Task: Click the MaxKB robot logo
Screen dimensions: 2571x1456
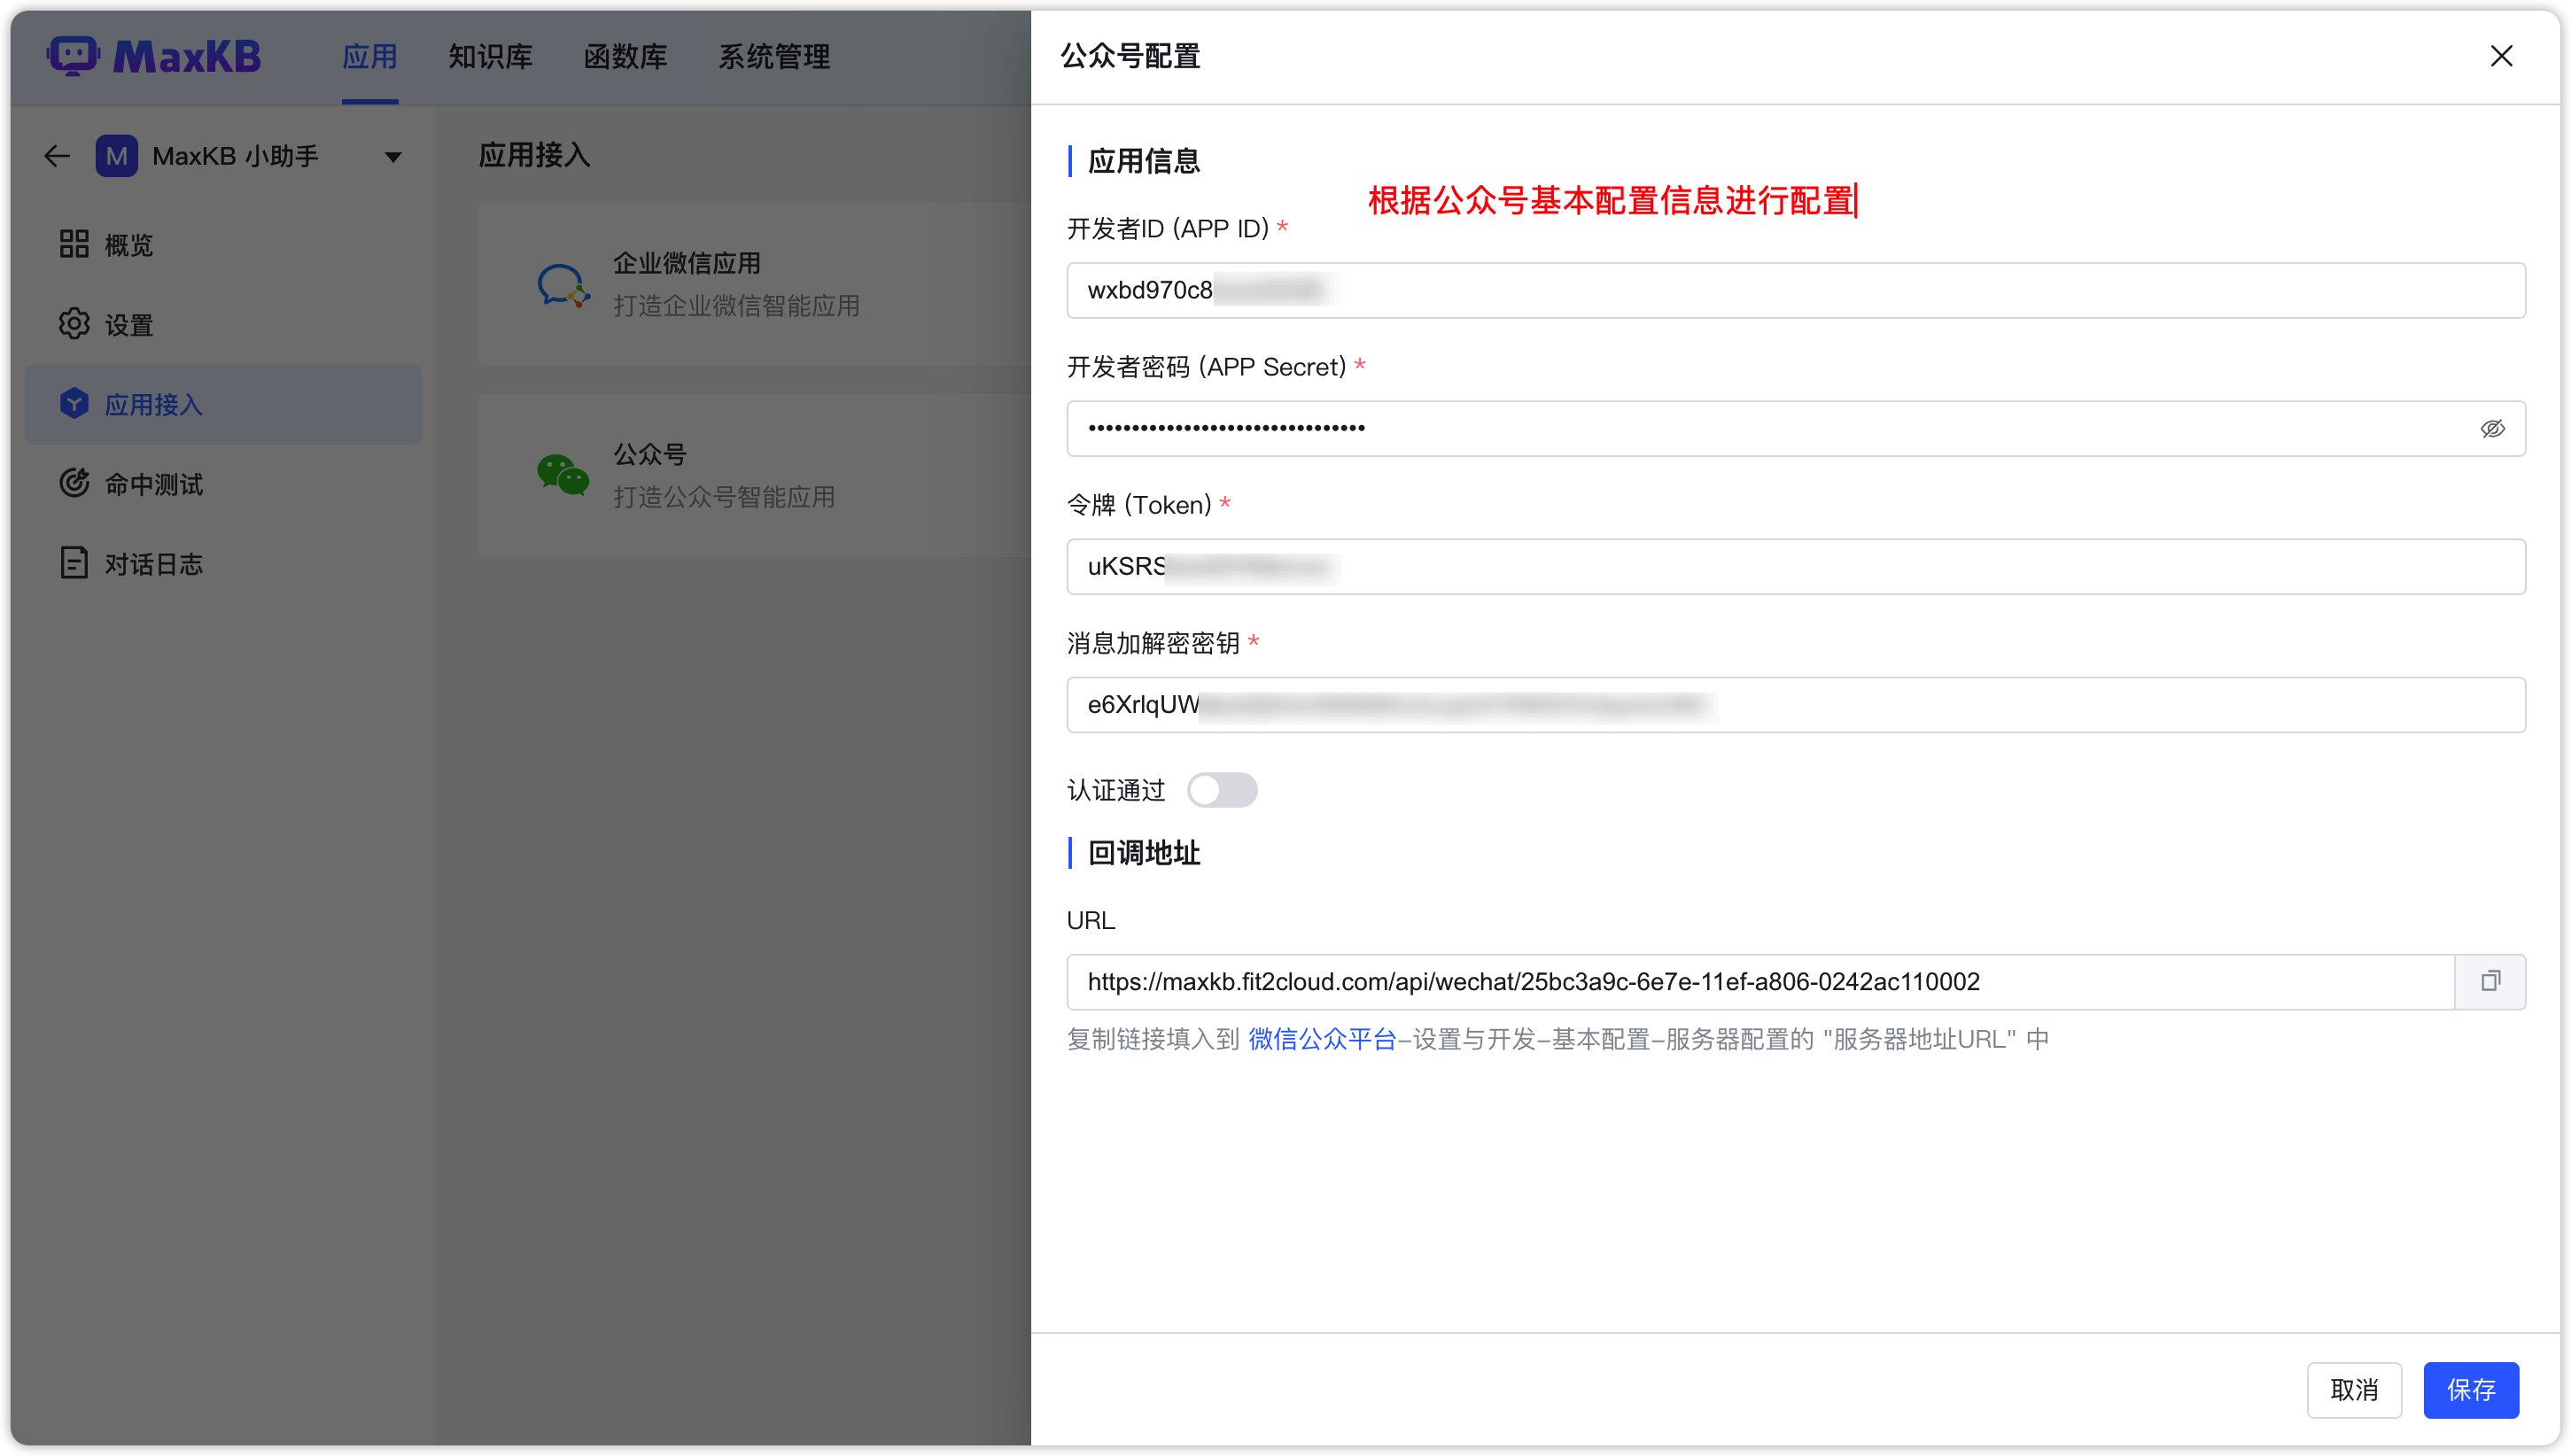Action: pyautogui.click(x=74, y=56)
